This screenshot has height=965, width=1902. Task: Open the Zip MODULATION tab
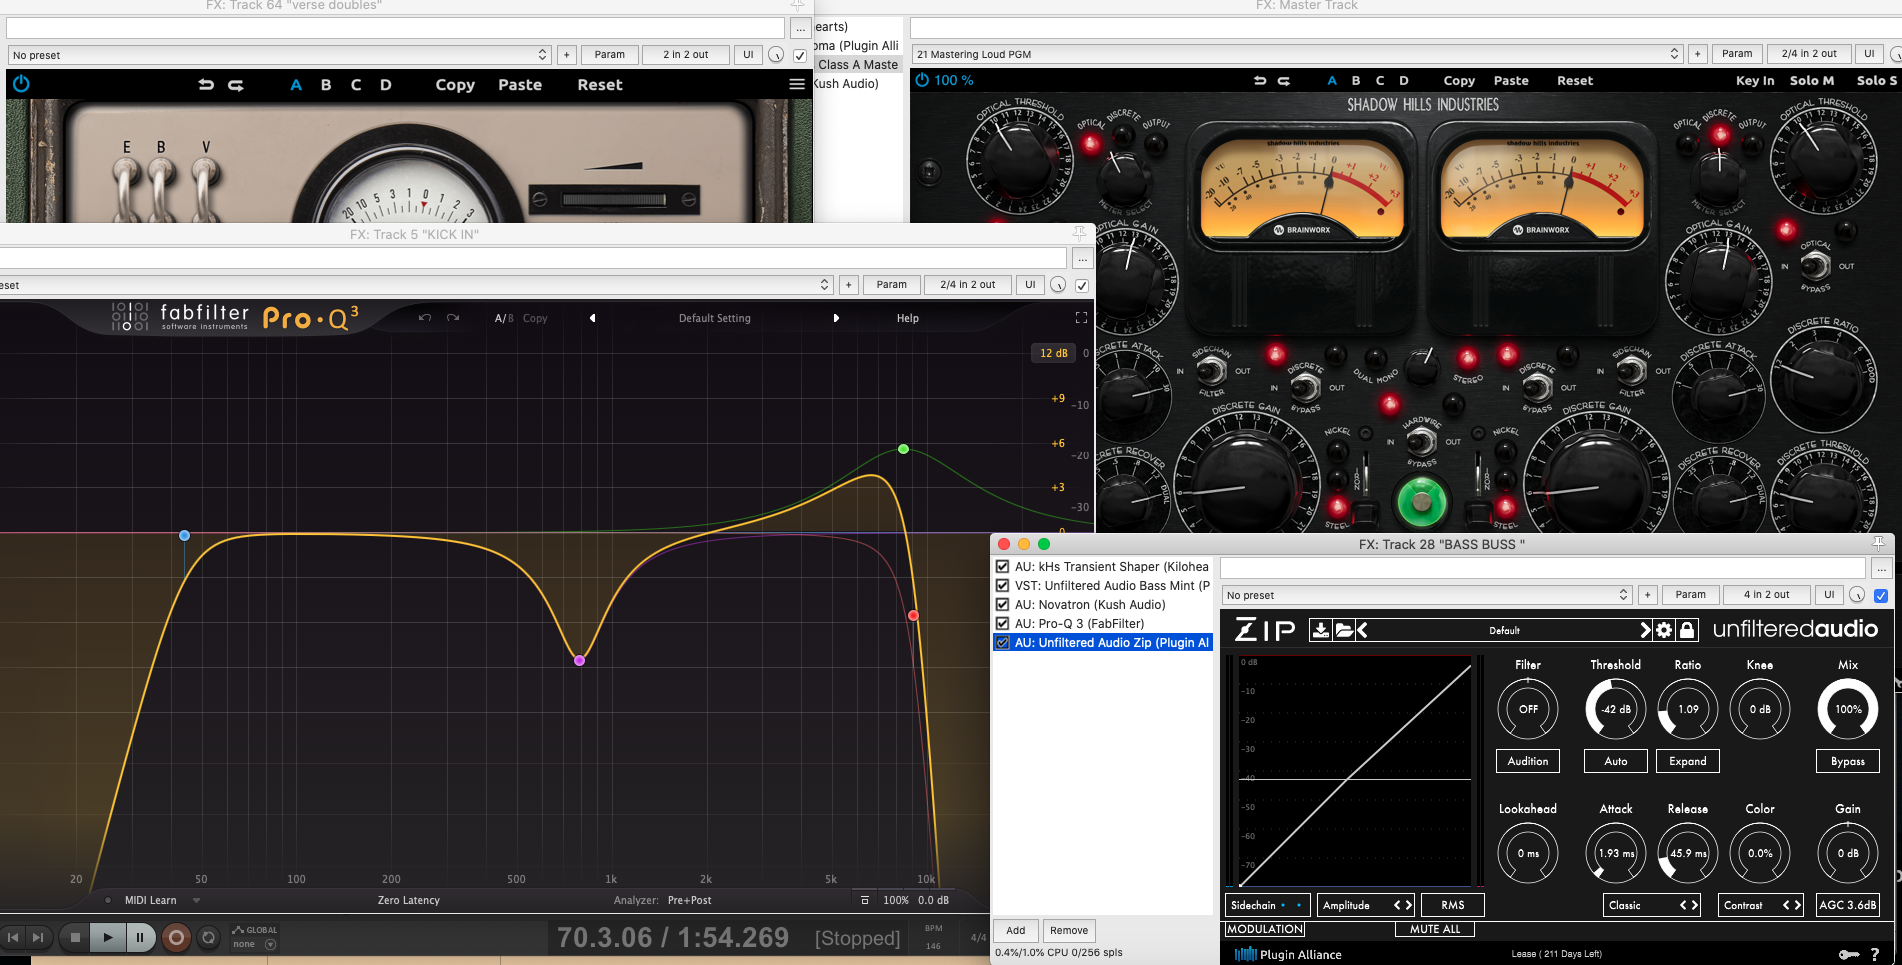[x=1265, y=929]
